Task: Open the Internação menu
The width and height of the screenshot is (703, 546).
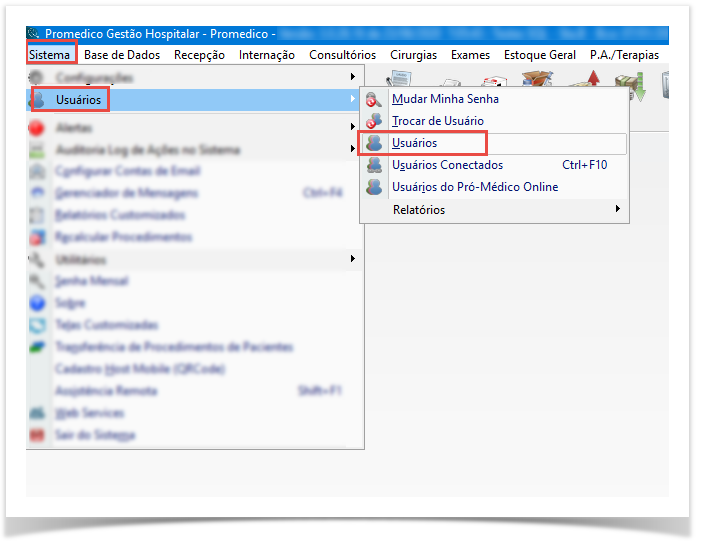Action: [x=267, y=55]
